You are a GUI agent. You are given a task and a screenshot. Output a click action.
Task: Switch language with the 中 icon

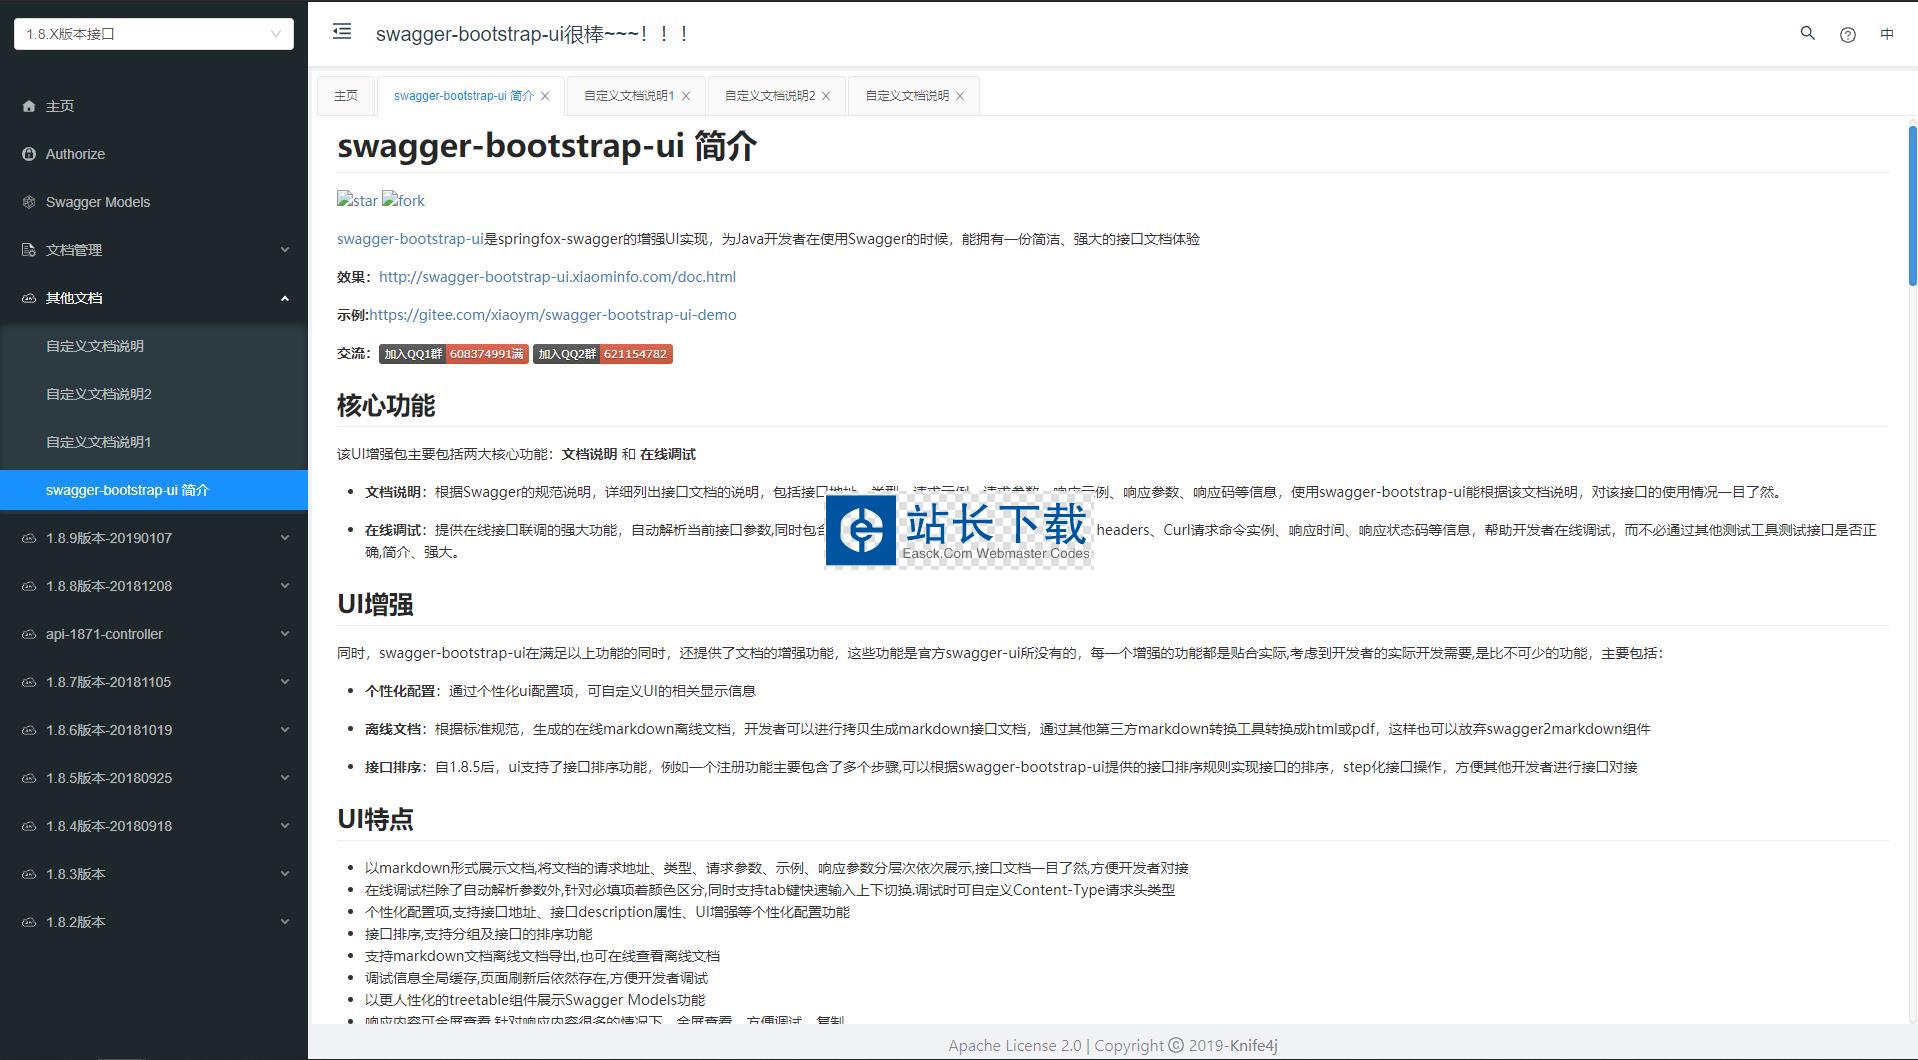point(1886,34)
